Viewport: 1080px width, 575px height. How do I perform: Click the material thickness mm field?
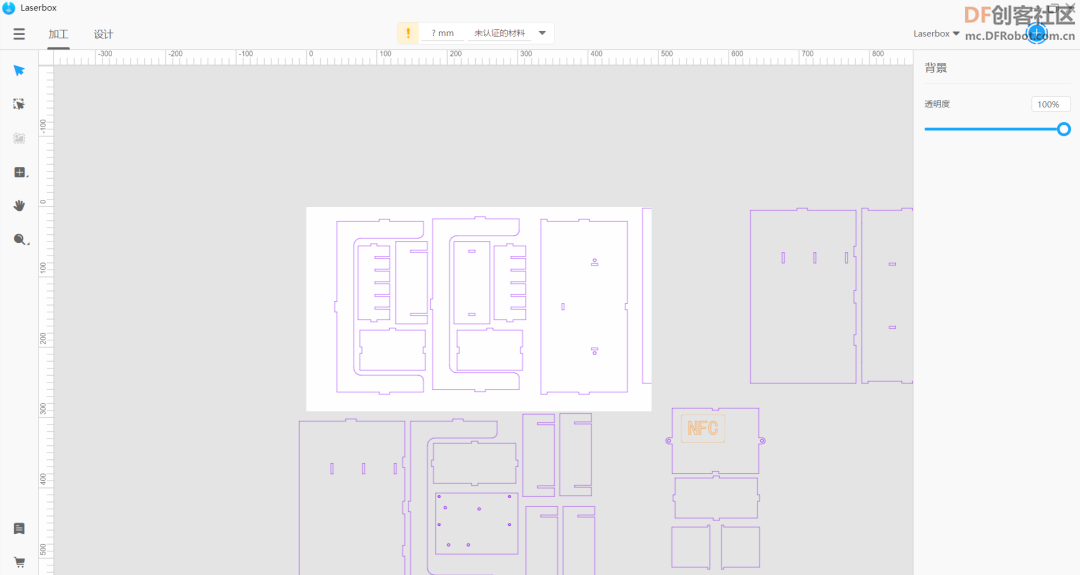(442, 33)
